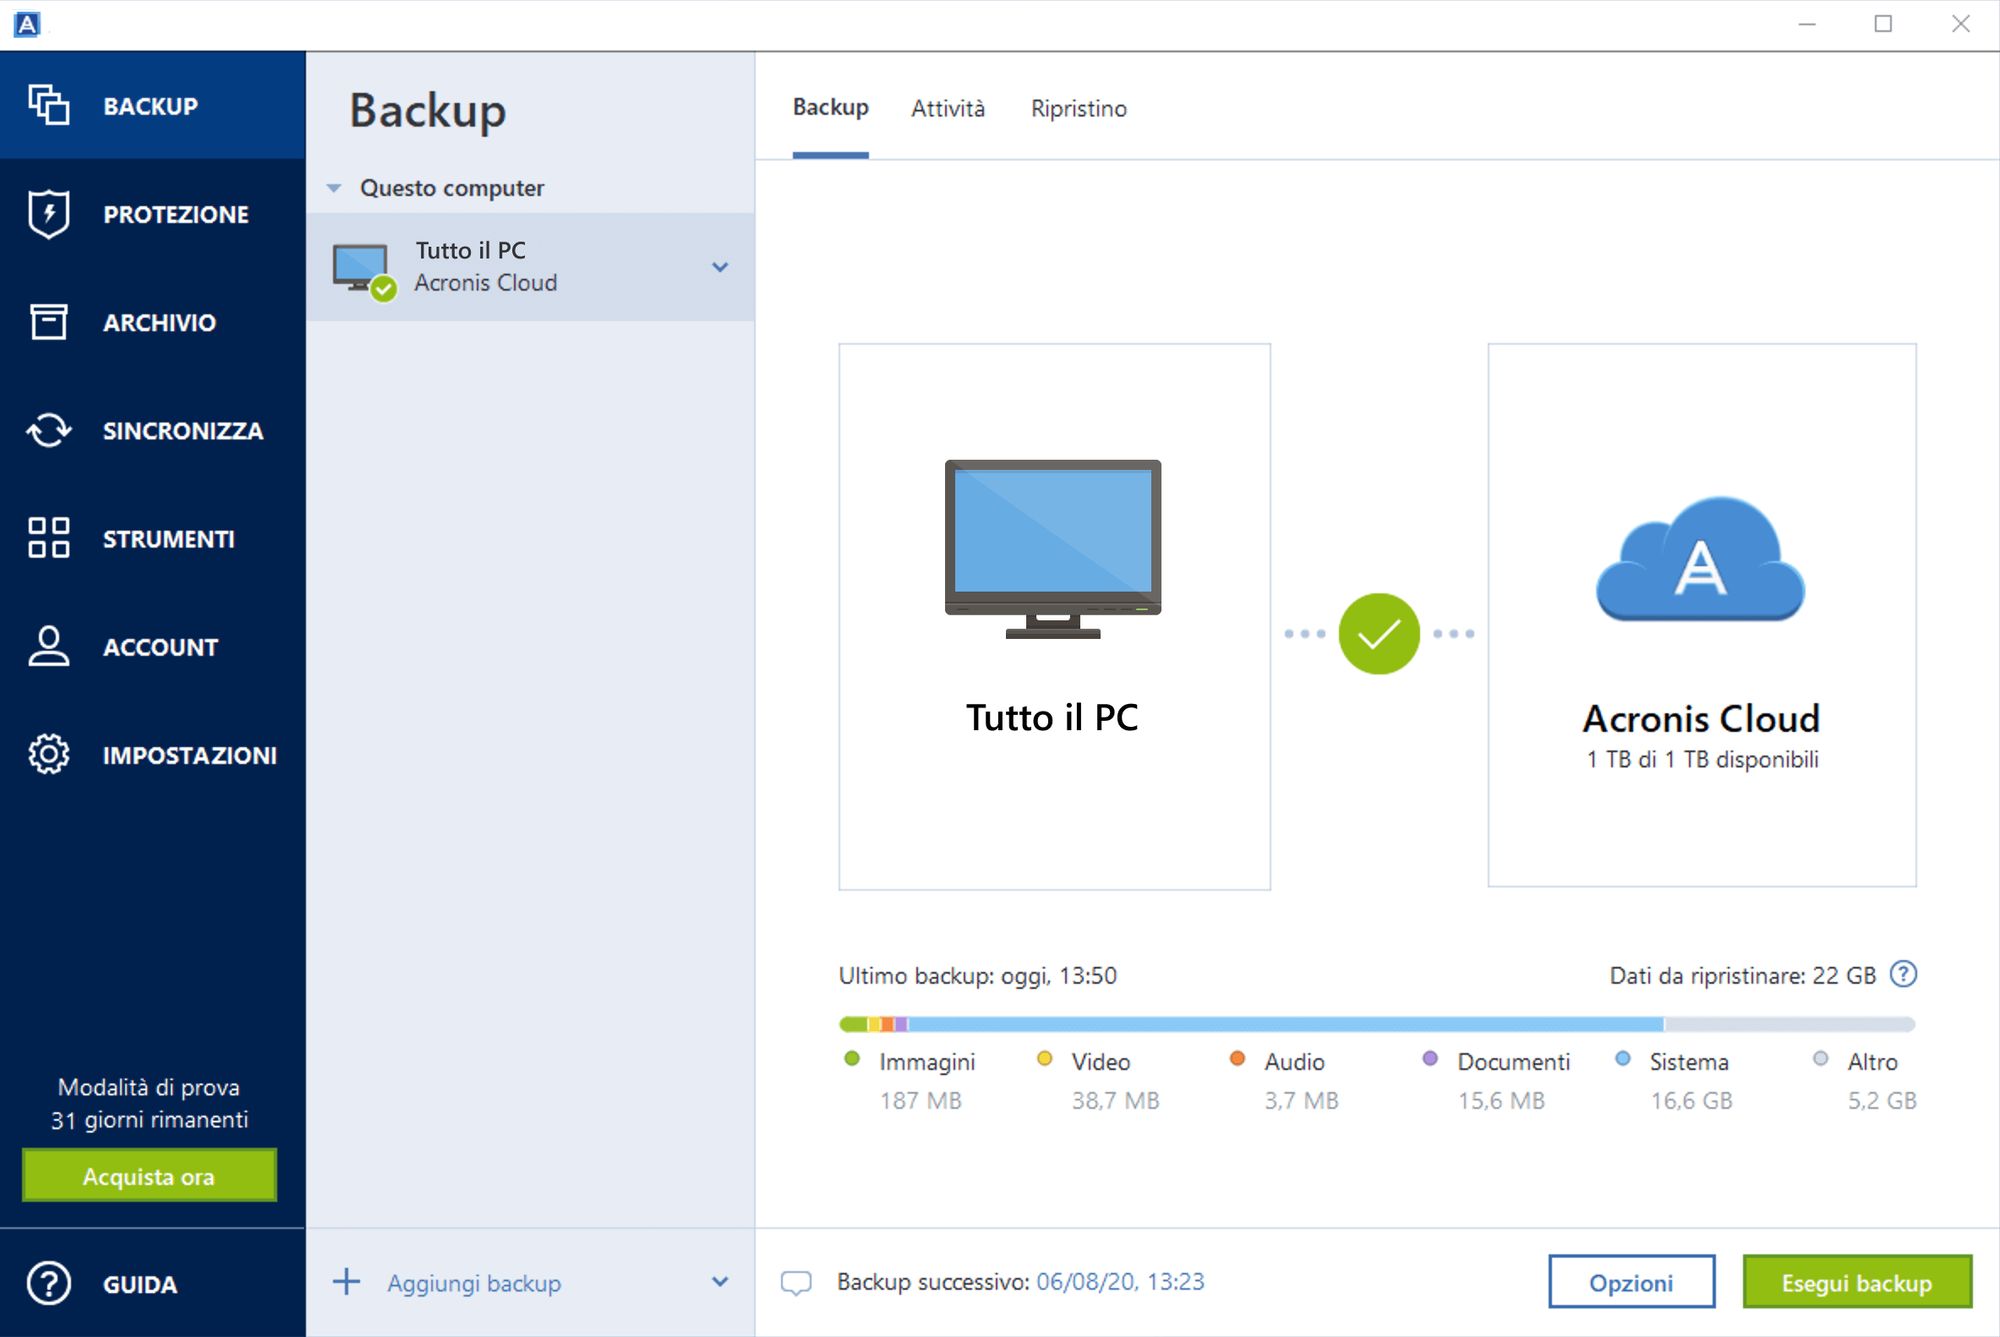Open the Aggiungi backup dropdown arrow
Viewport: 2000px width, 1337px height.
720,1282
